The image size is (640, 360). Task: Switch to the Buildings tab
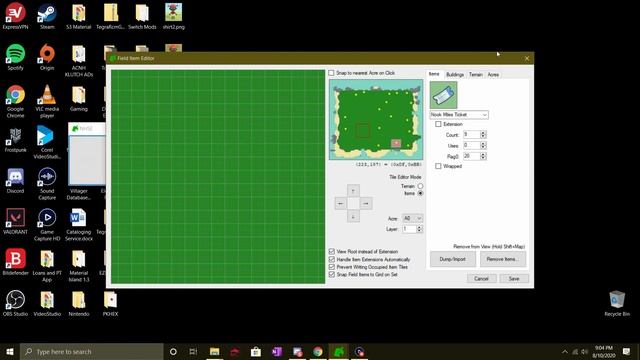point(455,75)
